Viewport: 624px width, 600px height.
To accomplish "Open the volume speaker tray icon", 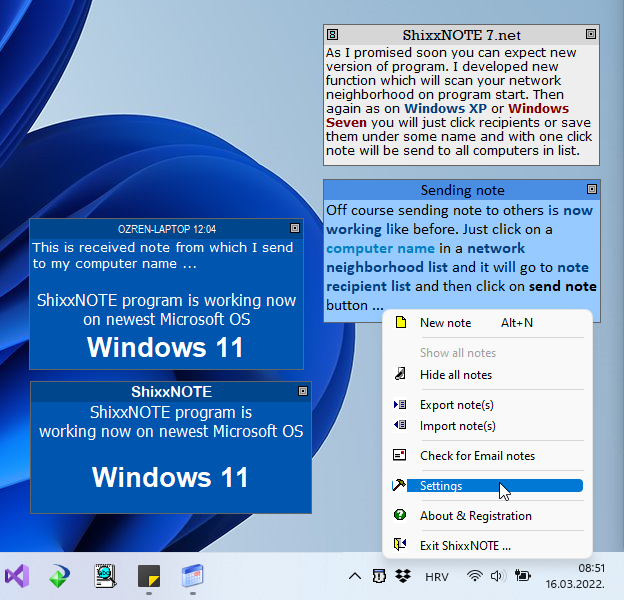I will [x=497, y=576].
